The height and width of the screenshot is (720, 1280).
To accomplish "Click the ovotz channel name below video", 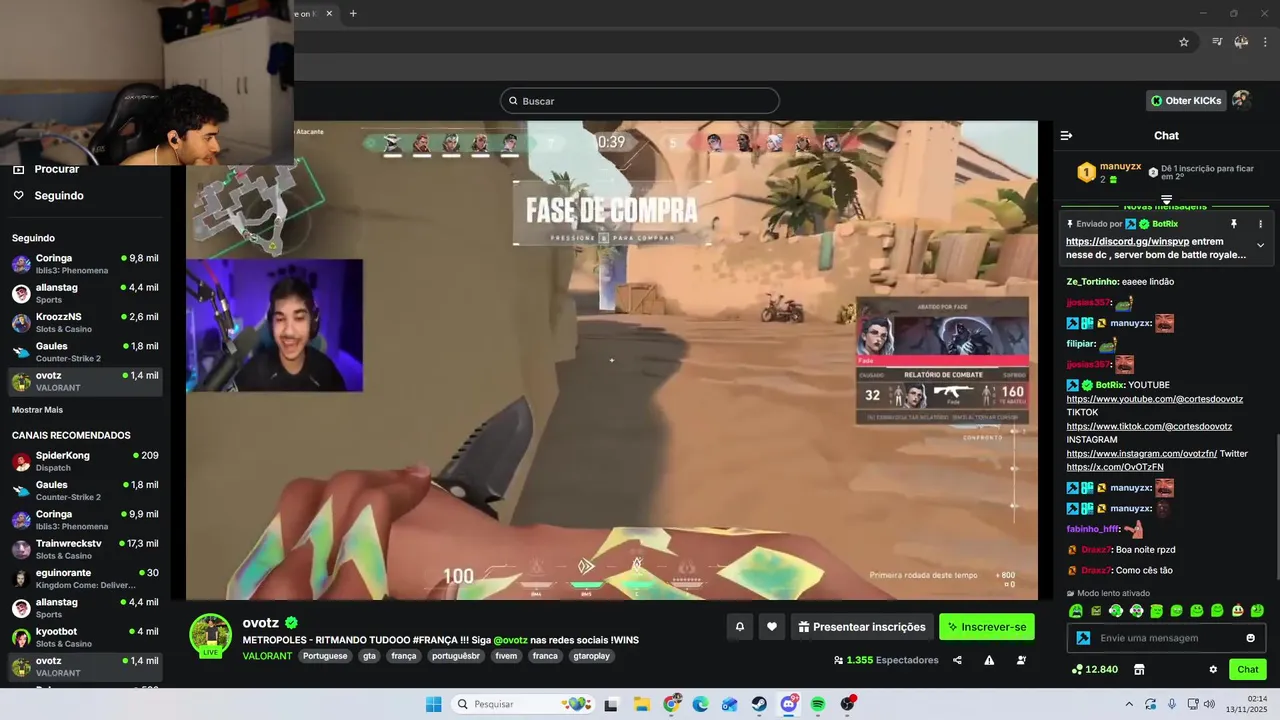I will coord(260,622).
